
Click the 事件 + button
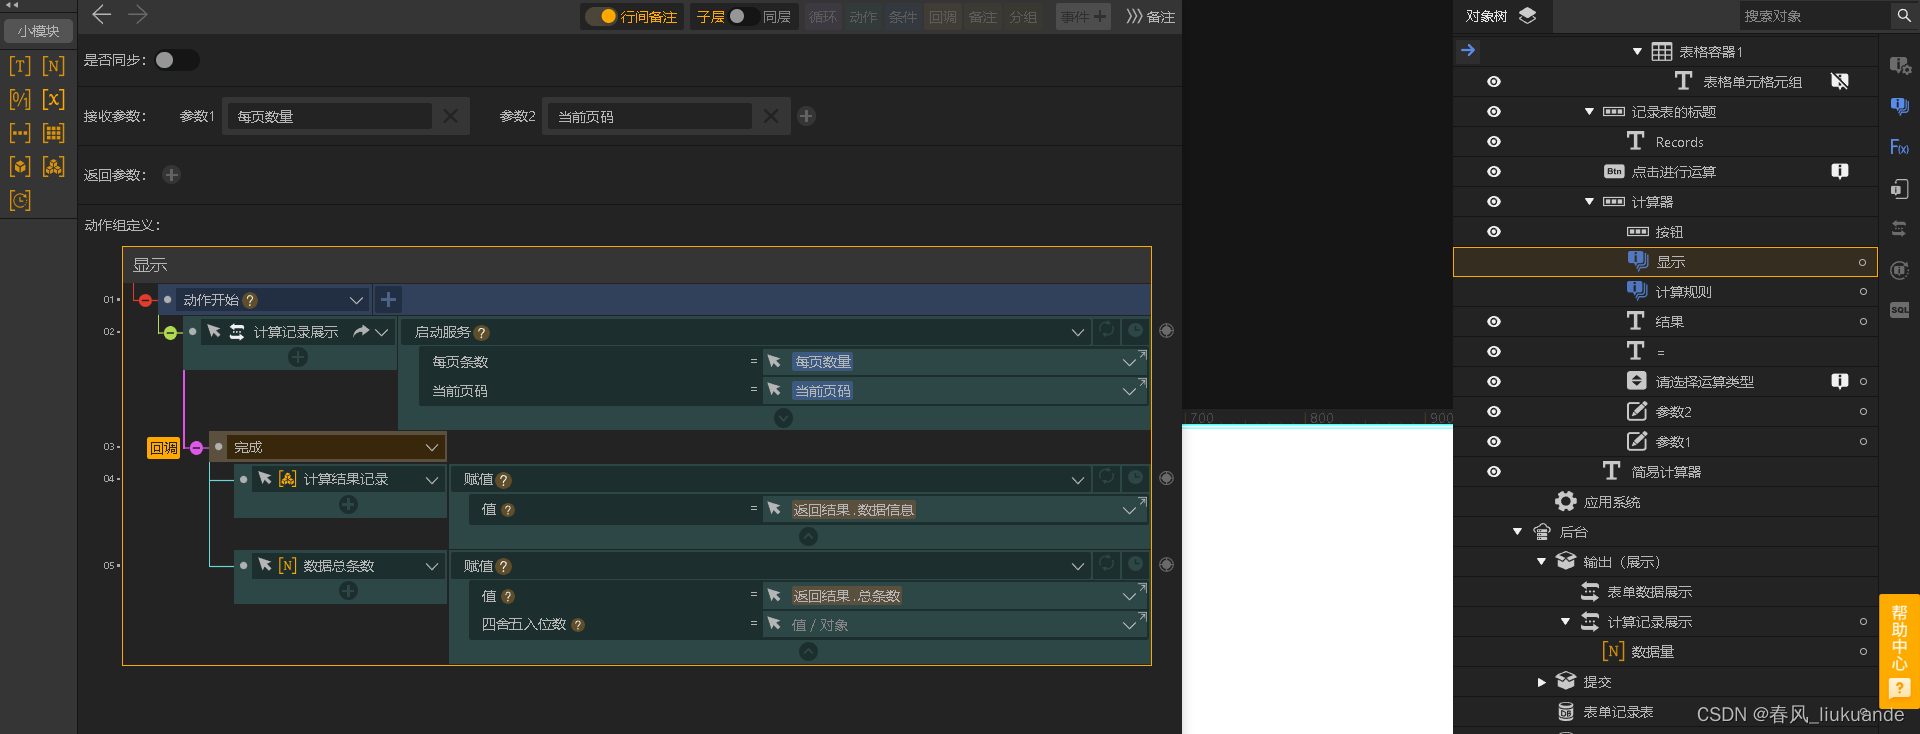(1083, 17)
